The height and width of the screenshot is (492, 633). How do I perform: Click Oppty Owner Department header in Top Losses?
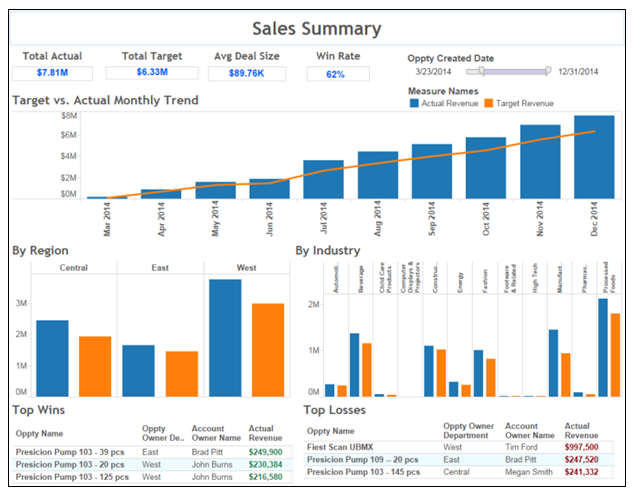468,431
